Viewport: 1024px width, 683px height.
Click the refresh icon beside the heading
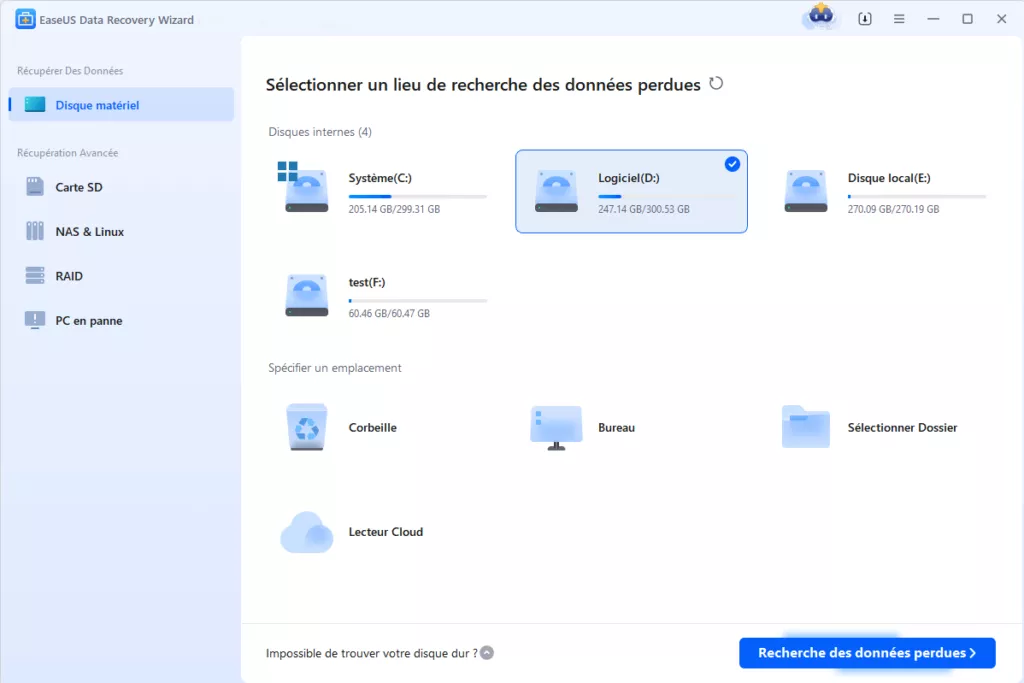tap(716, 84)
